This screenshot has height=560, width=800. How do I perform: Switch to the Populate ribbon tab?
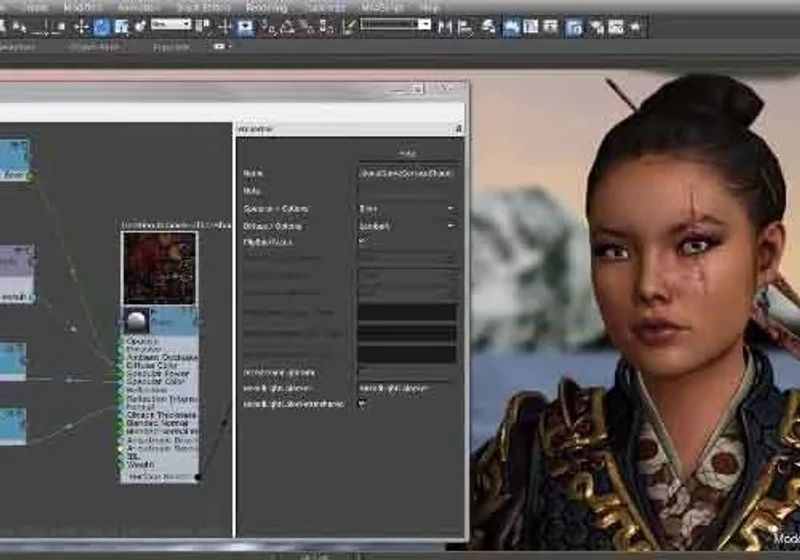[x=172, y=47]
